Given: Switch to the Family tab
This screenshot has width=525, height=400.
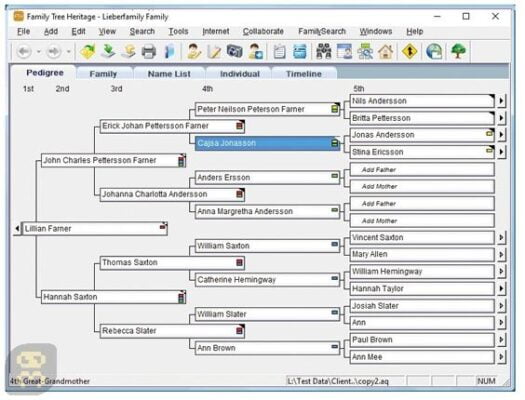Looking at the screenshot, I should point(103,74).
